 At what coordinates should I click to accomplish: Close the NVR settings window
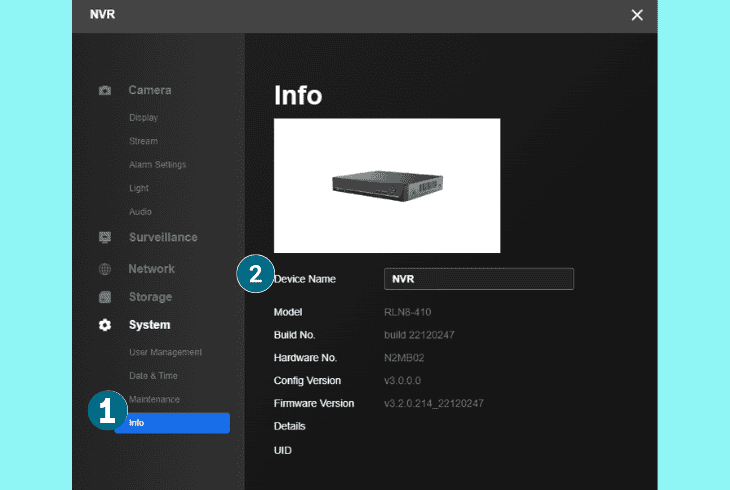point(637,15)
